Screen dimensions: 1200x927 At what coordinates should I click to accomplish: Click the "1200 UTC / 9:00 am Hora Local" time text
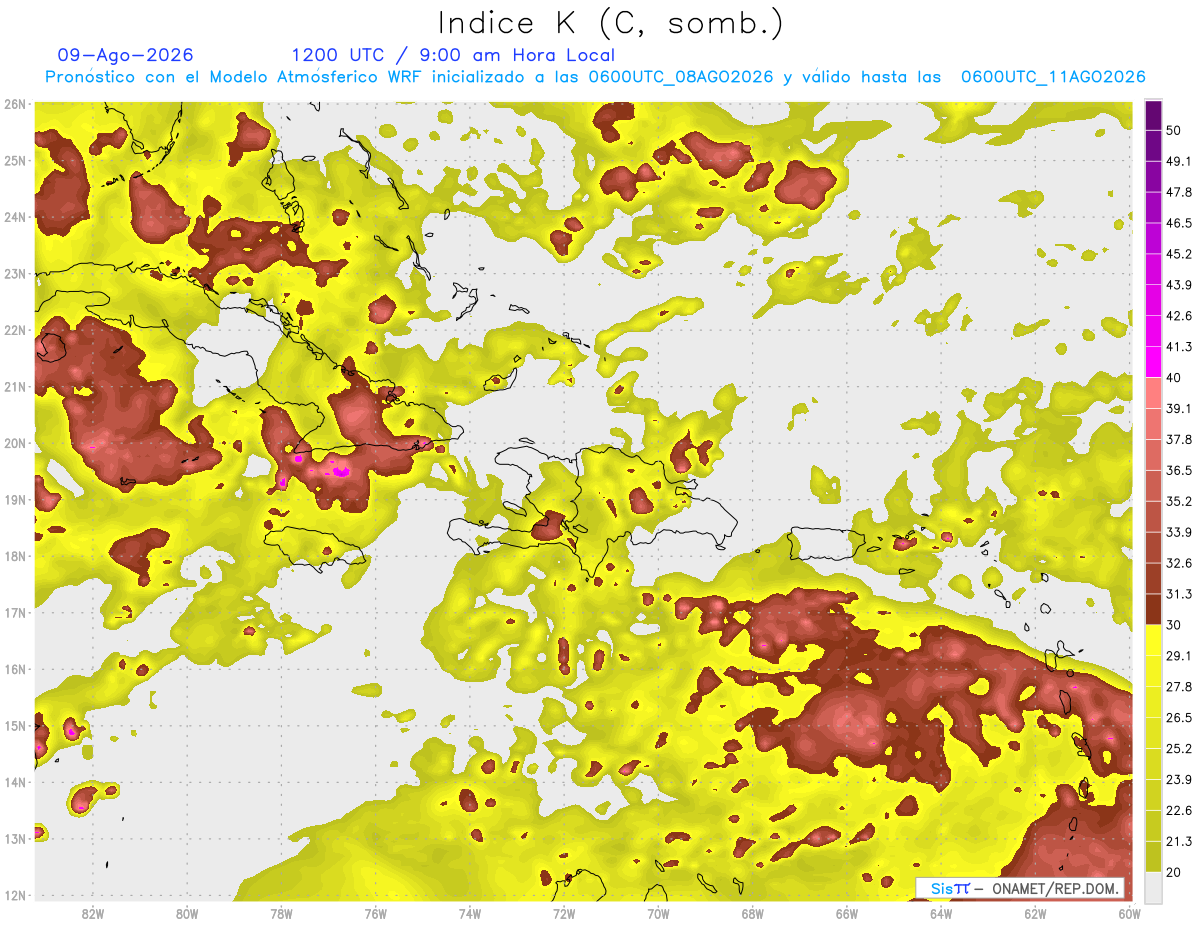point(453,55)
